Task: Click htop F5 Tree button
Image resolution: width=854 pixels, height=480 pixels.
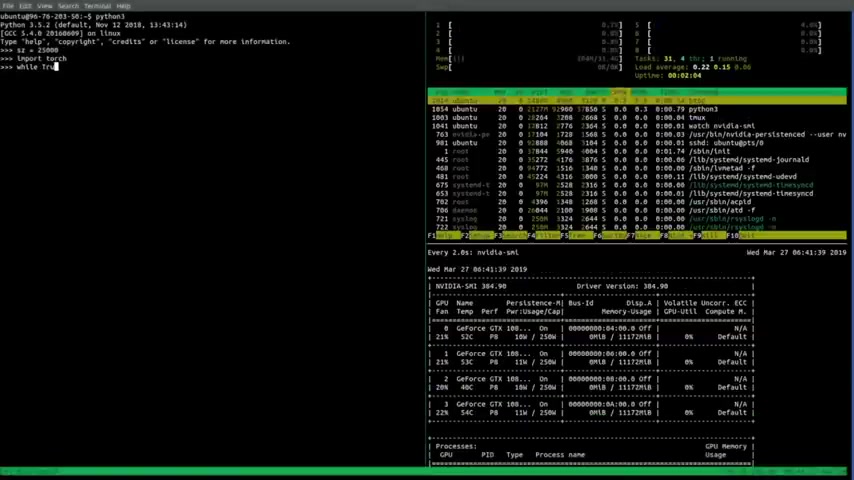Action: (577, 235)
